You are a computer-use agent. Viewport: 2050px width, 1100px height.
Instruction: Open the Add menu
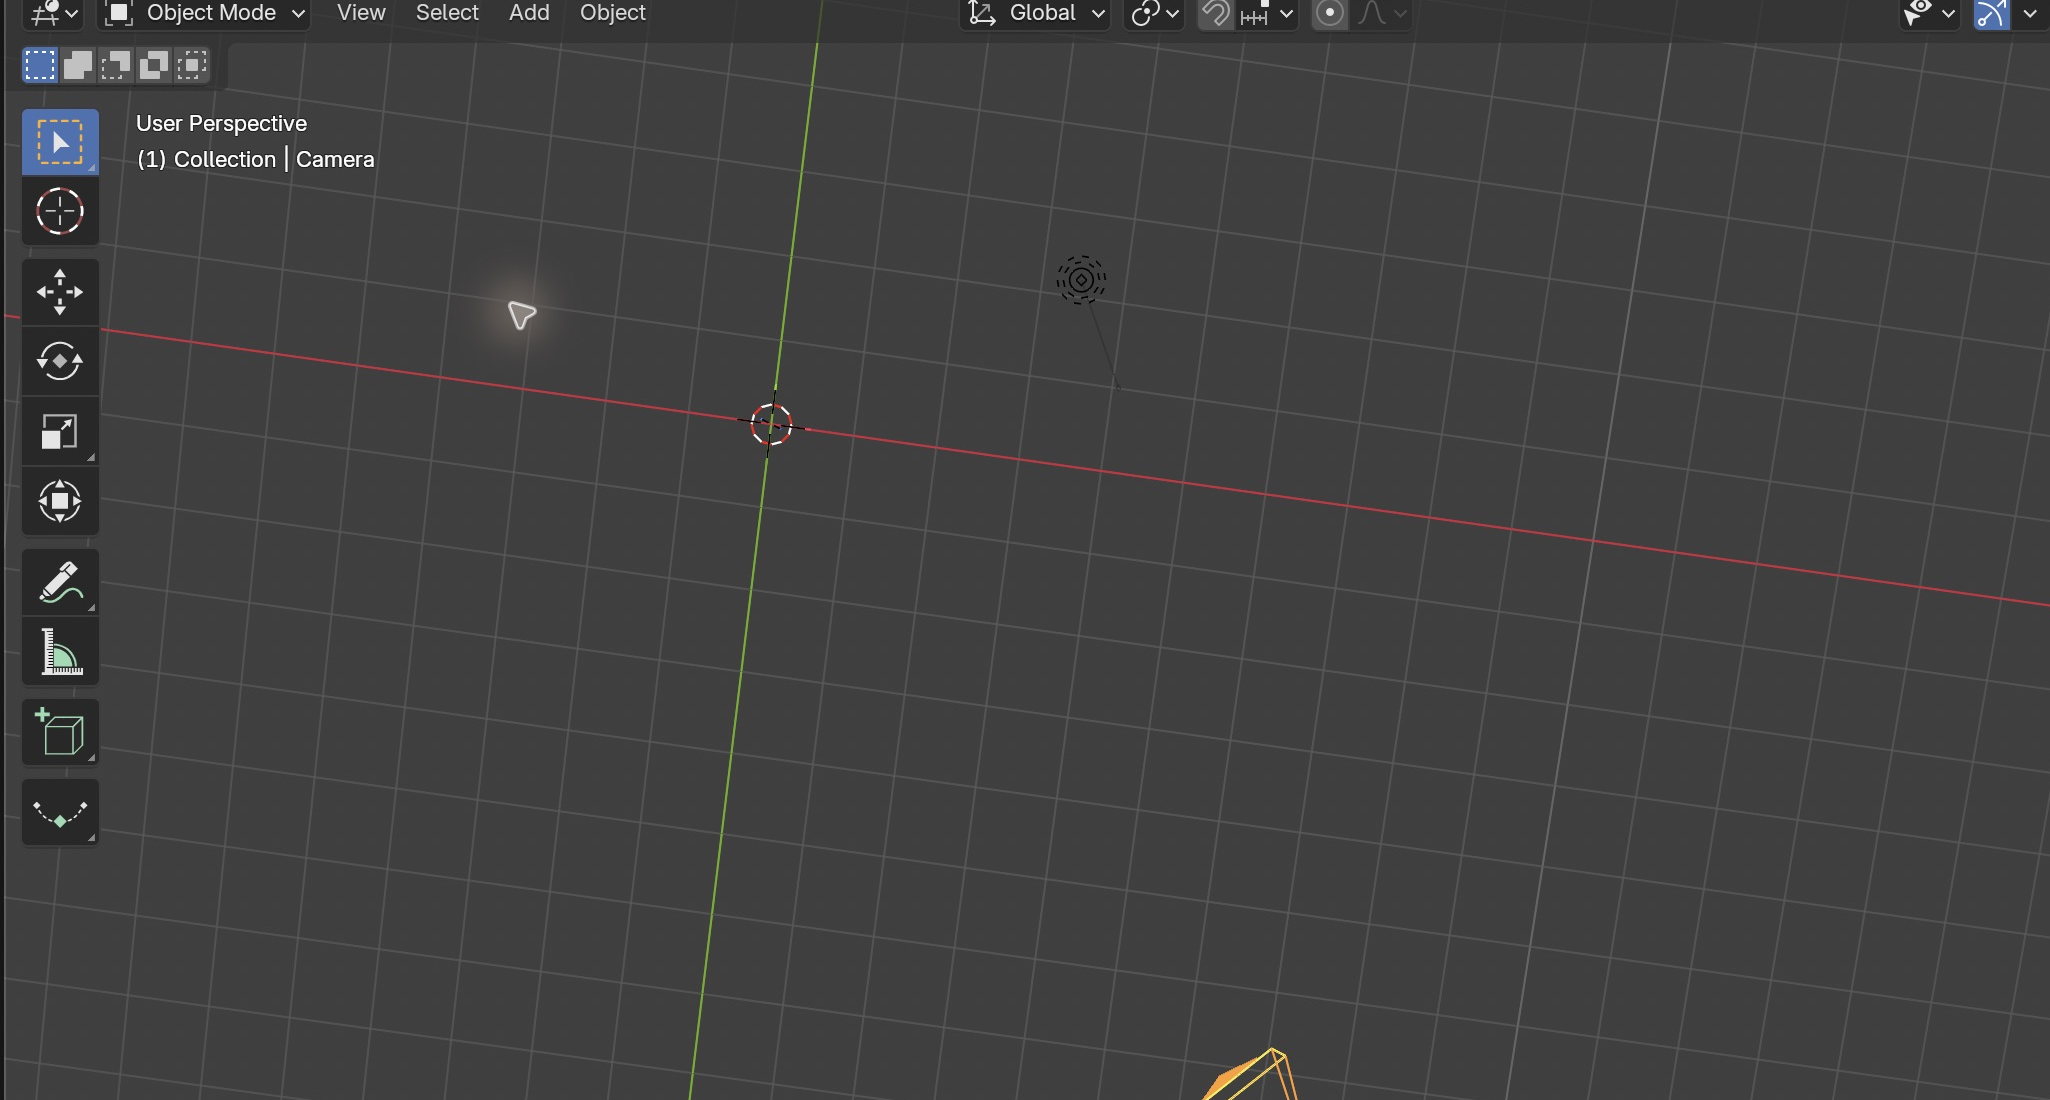pyautogui.click(x=529, y=13)
